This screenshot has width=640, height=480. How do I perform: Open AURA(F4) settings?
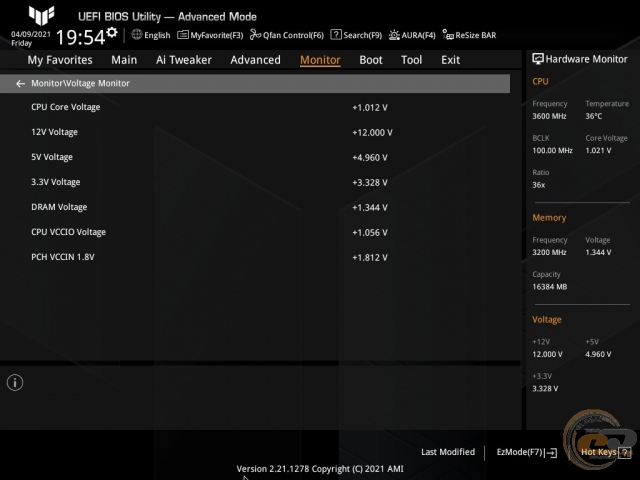click(412, 35)
